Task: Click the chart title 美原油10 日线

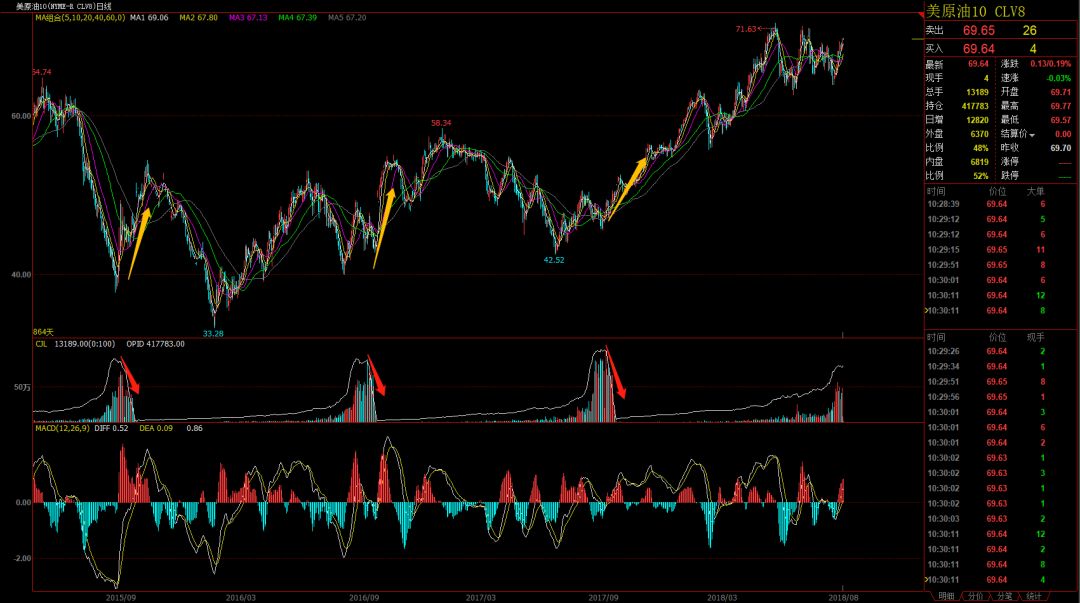Action: point(63,6)
